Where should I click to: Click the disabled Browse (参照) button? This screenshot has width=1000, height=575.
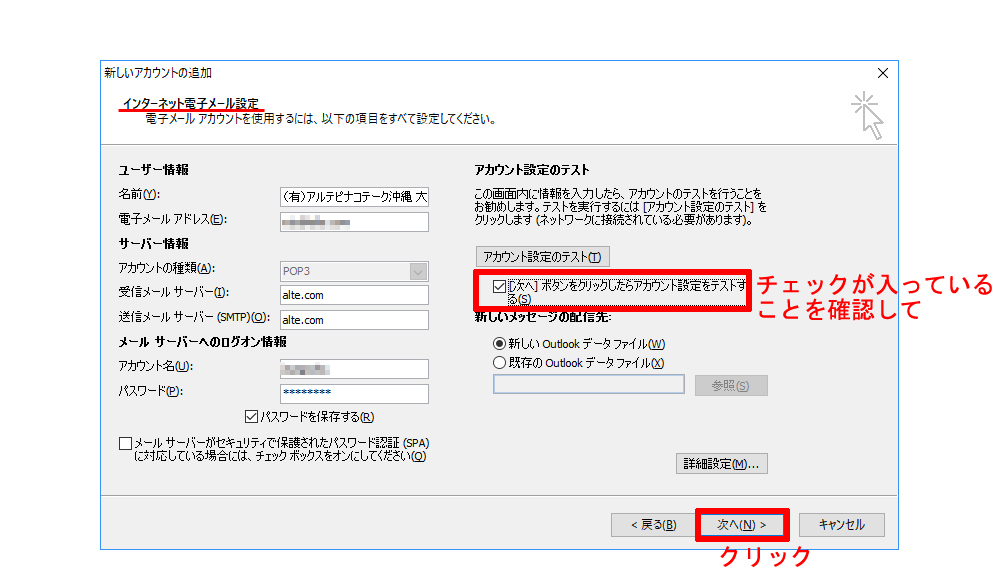pos(731,386)
